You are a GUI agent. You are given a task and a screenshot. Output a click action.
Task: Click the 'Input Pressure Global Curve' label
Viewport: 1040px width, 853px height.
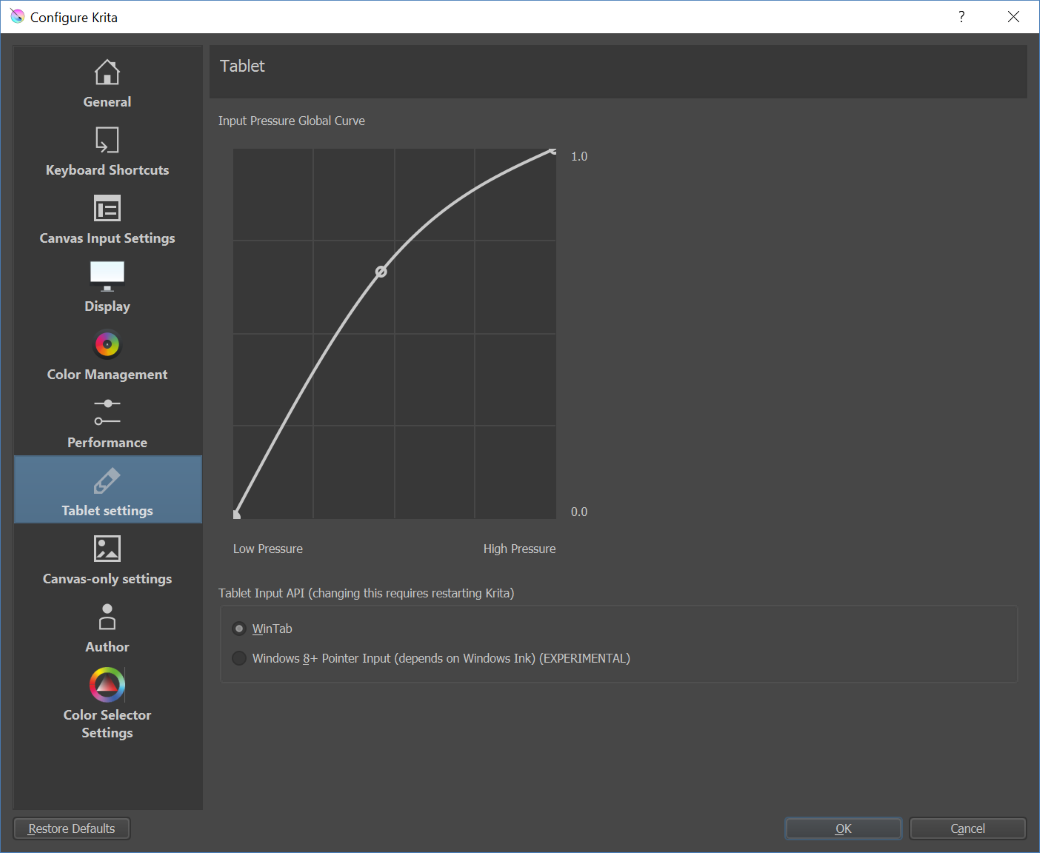pos(291,121)
